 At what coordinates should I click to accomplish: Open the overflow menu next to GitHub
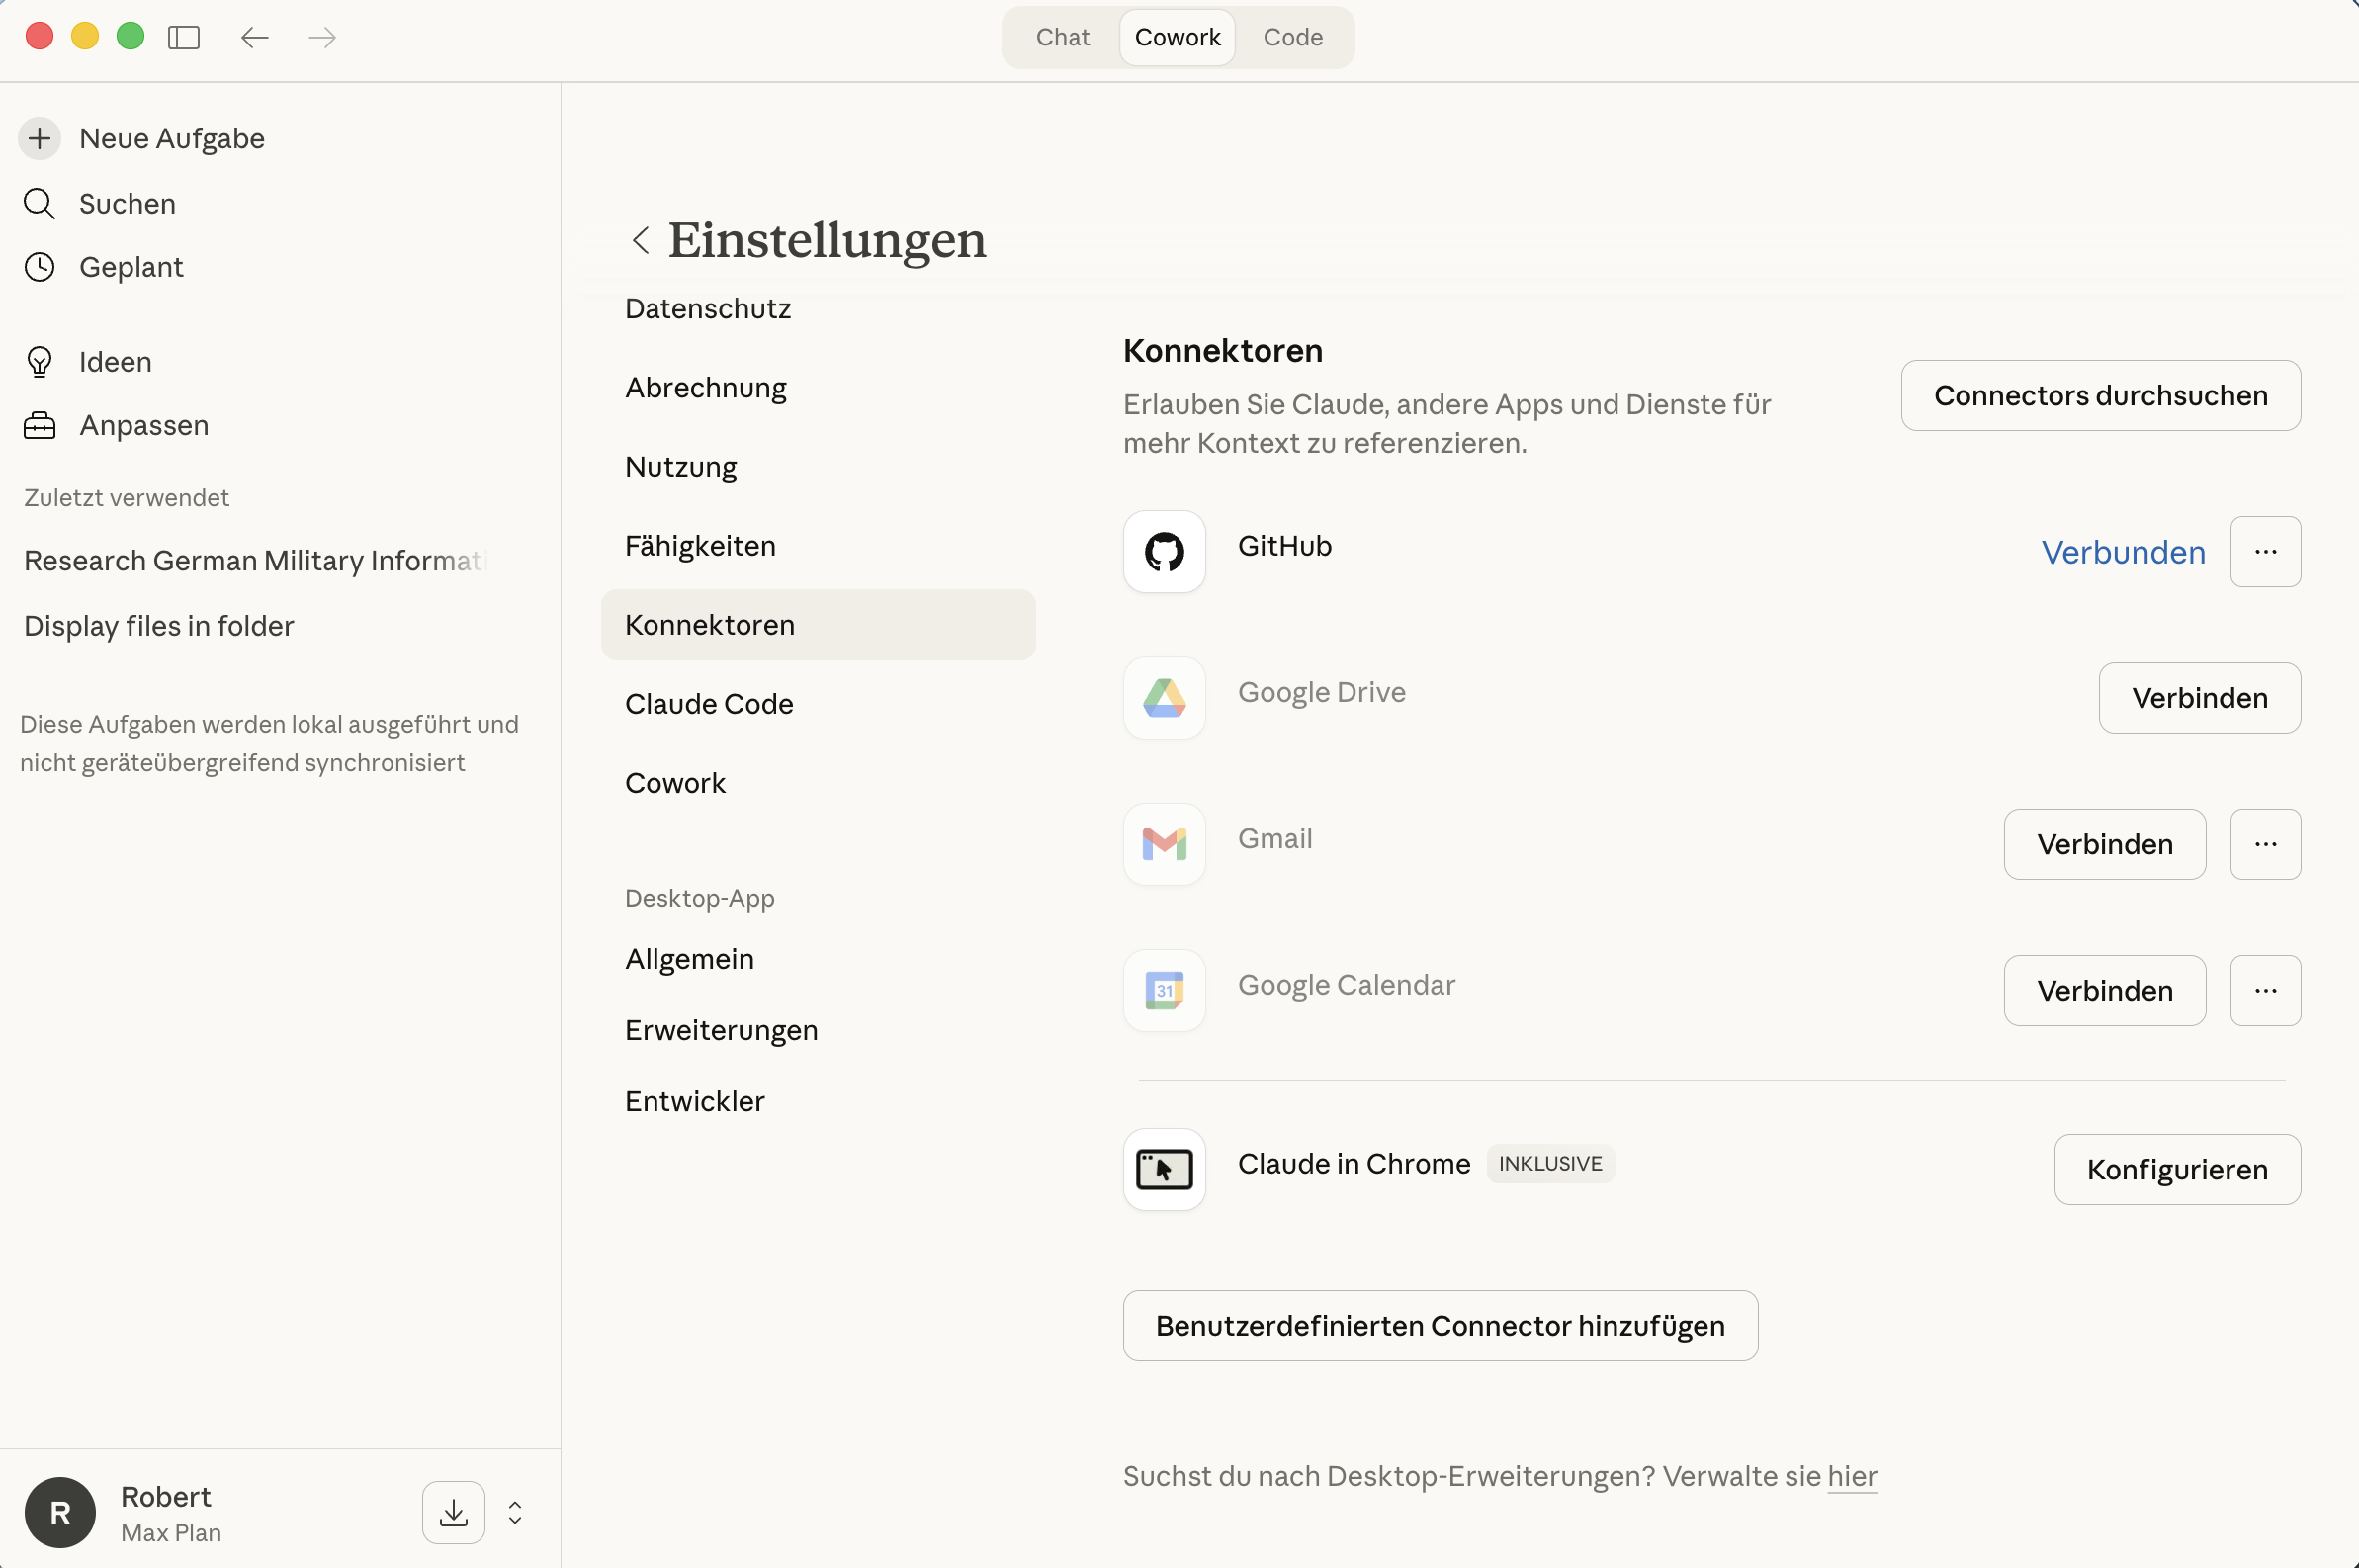[2265, 551]
